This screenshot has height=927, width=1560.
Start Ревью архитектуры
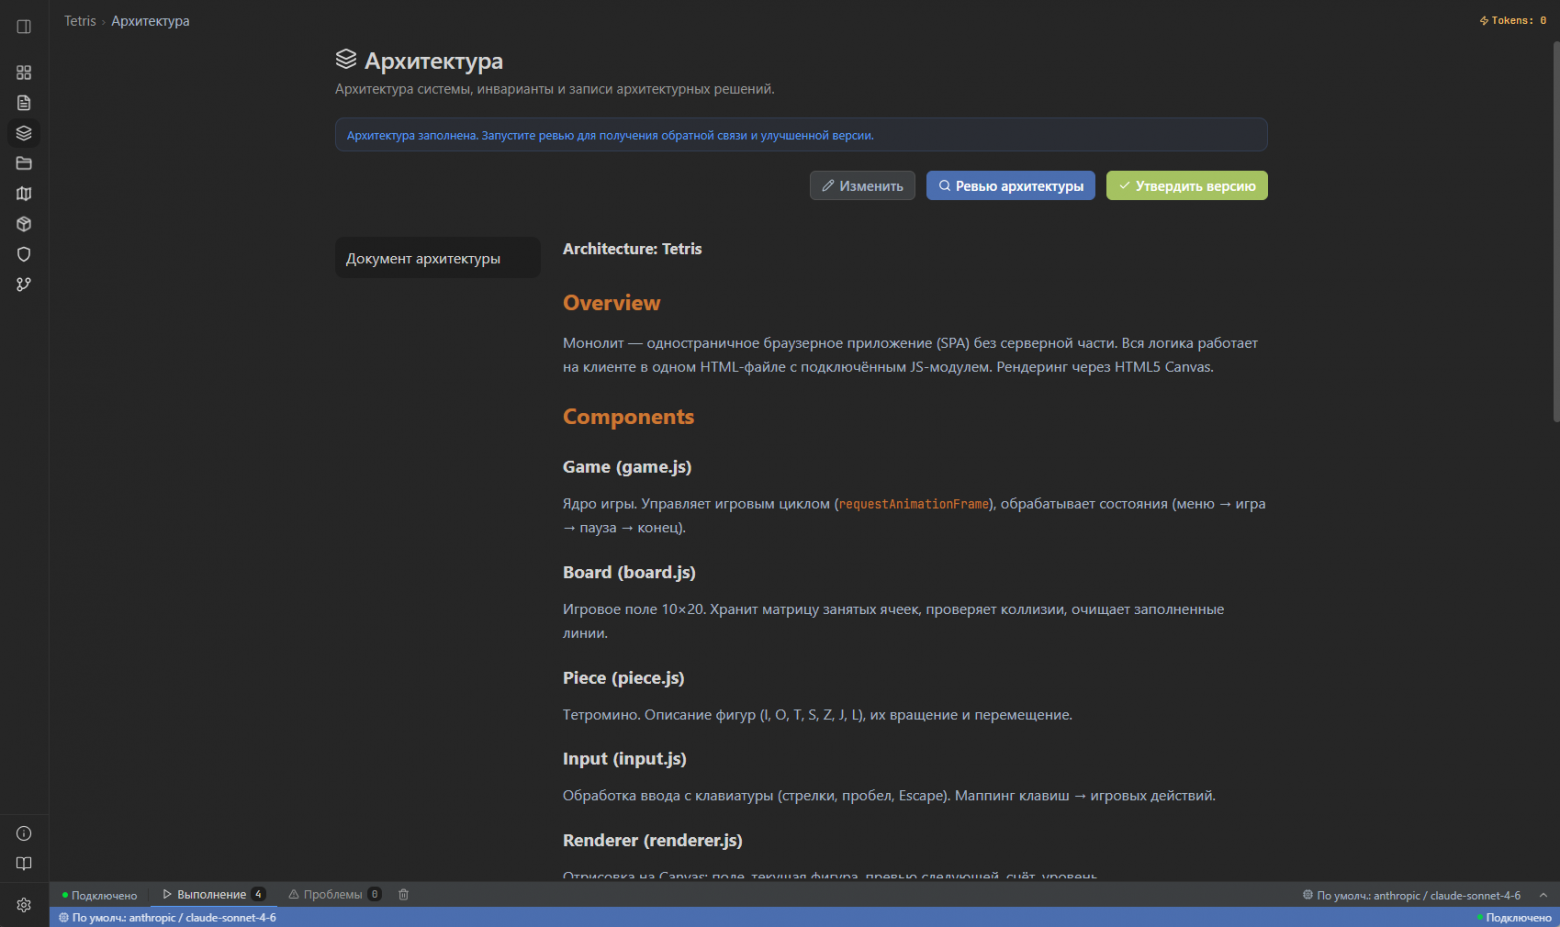1011,186
